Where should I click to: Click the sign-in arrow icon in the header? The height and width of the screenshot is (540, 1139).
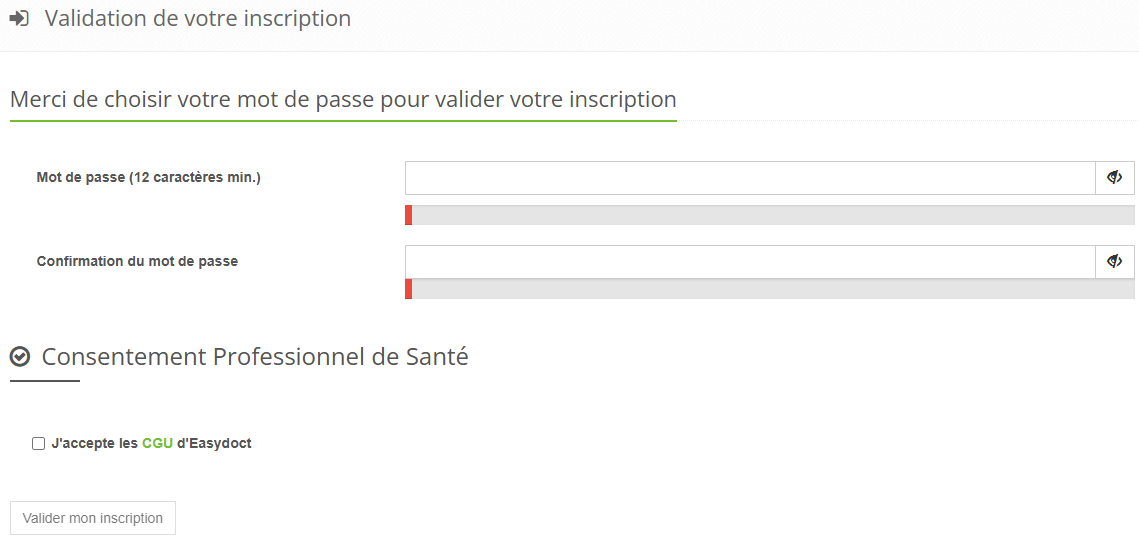pyautogui.click(x=19, y=18)
